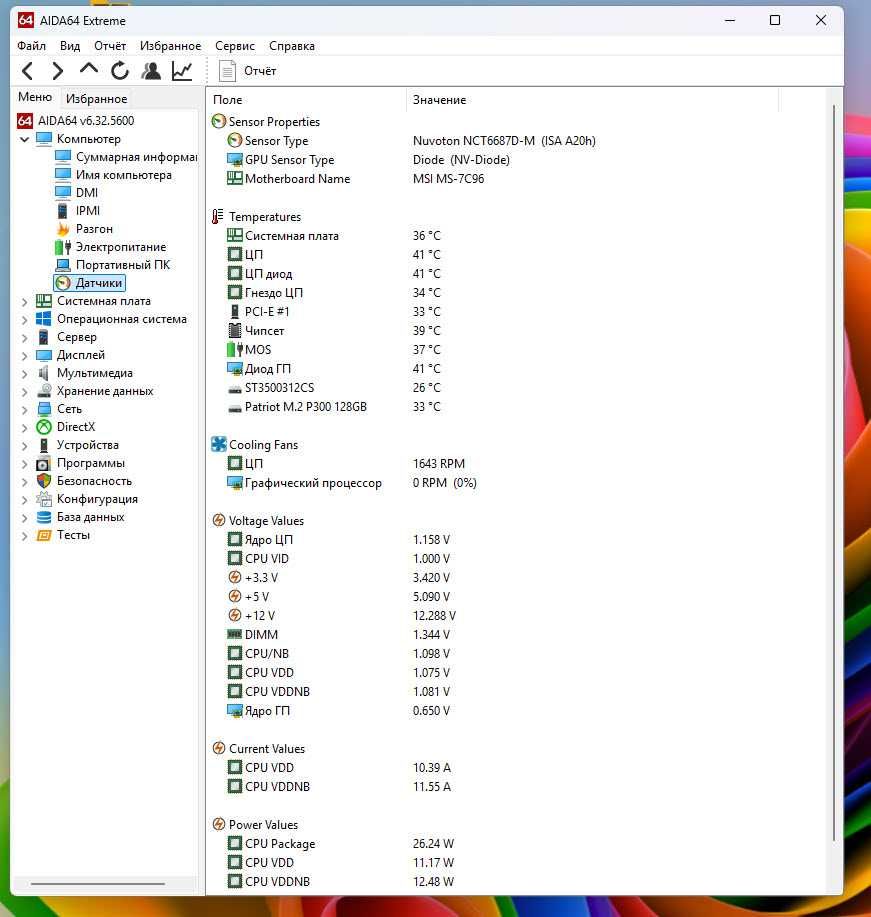Image resolution: width=871 pixels, height=917 pixels.
Task: Go back with the left arrow toolbar icon
Action: click(27, 71)
